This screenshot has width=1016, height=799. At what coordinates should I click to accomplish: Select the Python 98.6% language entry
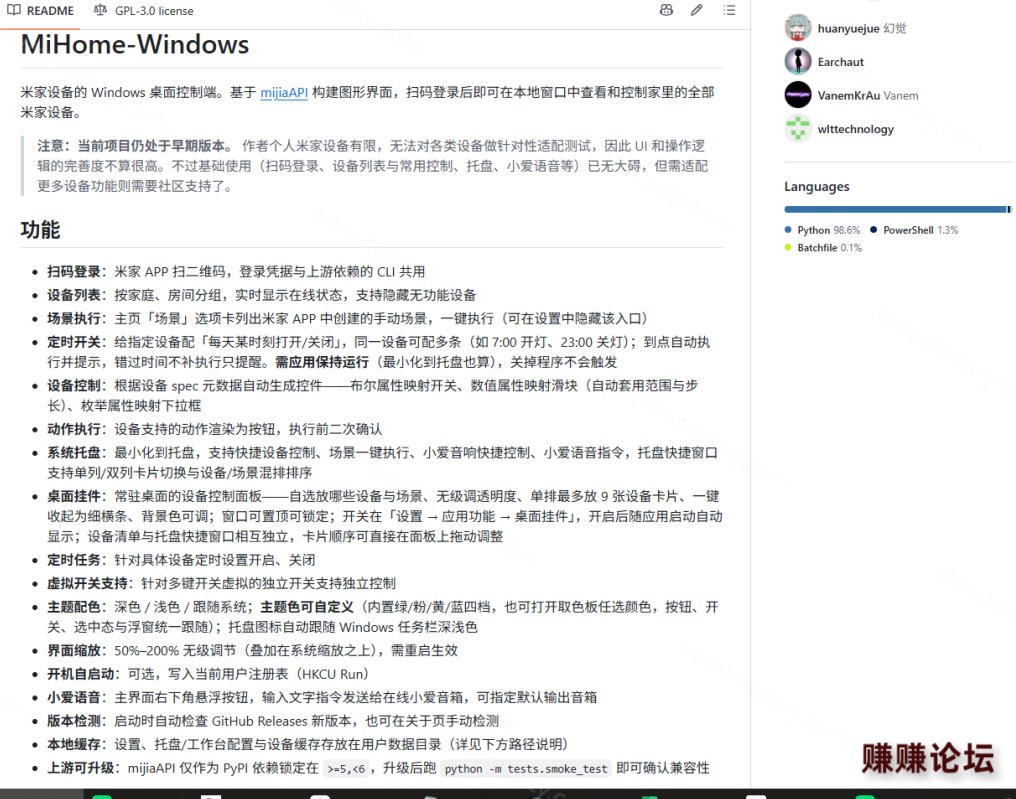pos(822,230)
